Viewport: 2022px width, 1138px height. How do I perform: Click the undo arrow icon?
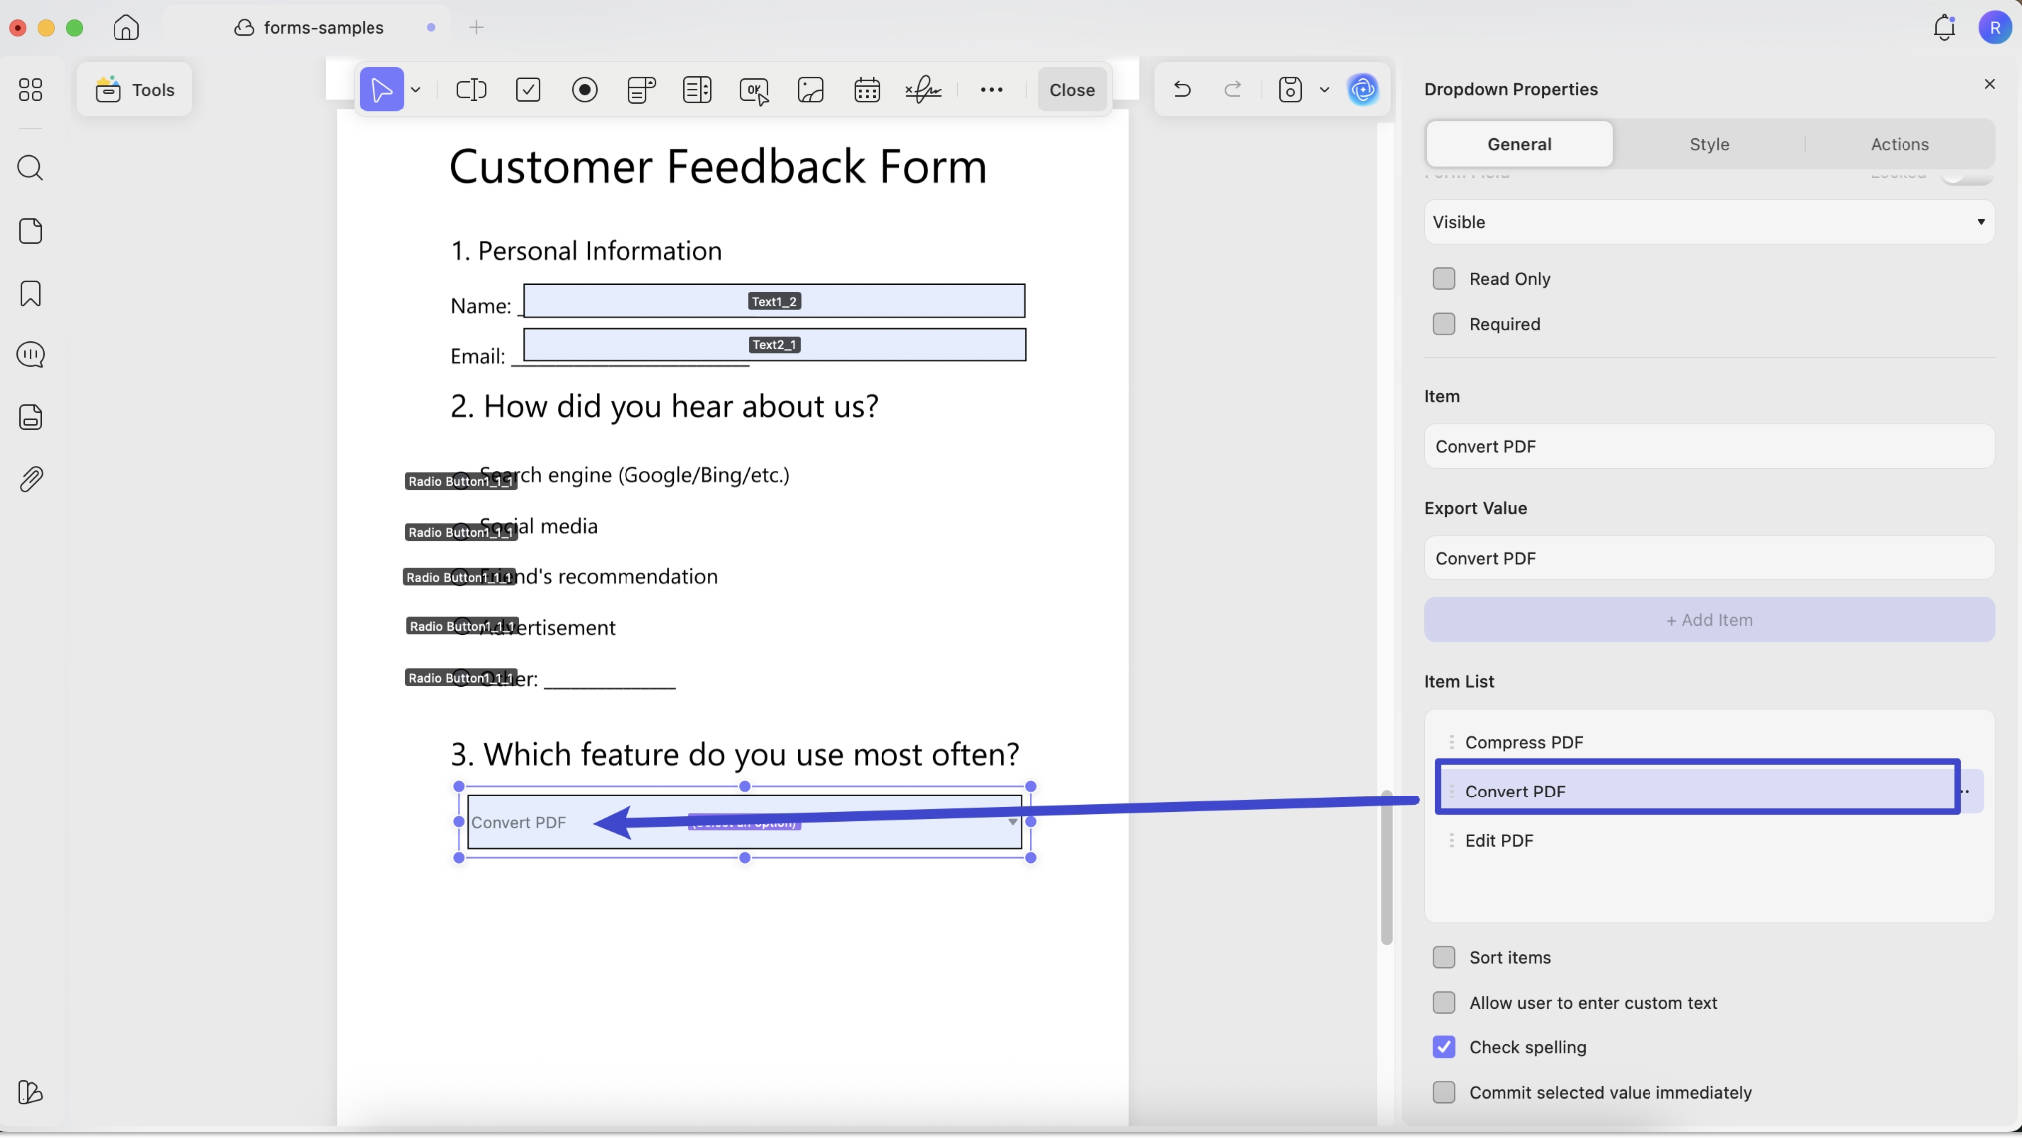tap(1182, 90)
